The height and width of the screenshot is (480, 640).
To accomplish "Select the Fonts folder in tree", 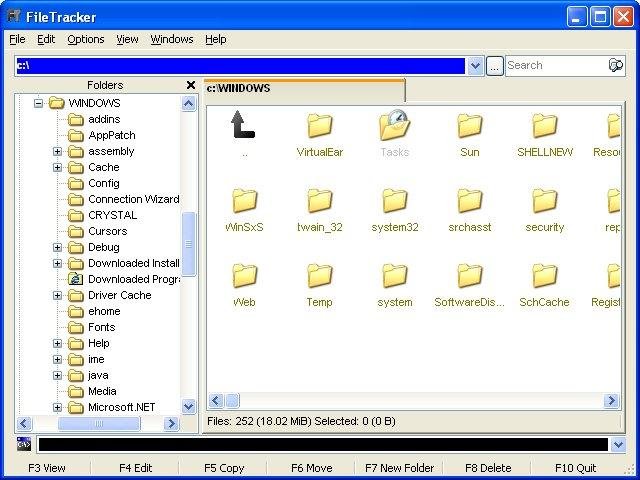I will click(91, 327).
